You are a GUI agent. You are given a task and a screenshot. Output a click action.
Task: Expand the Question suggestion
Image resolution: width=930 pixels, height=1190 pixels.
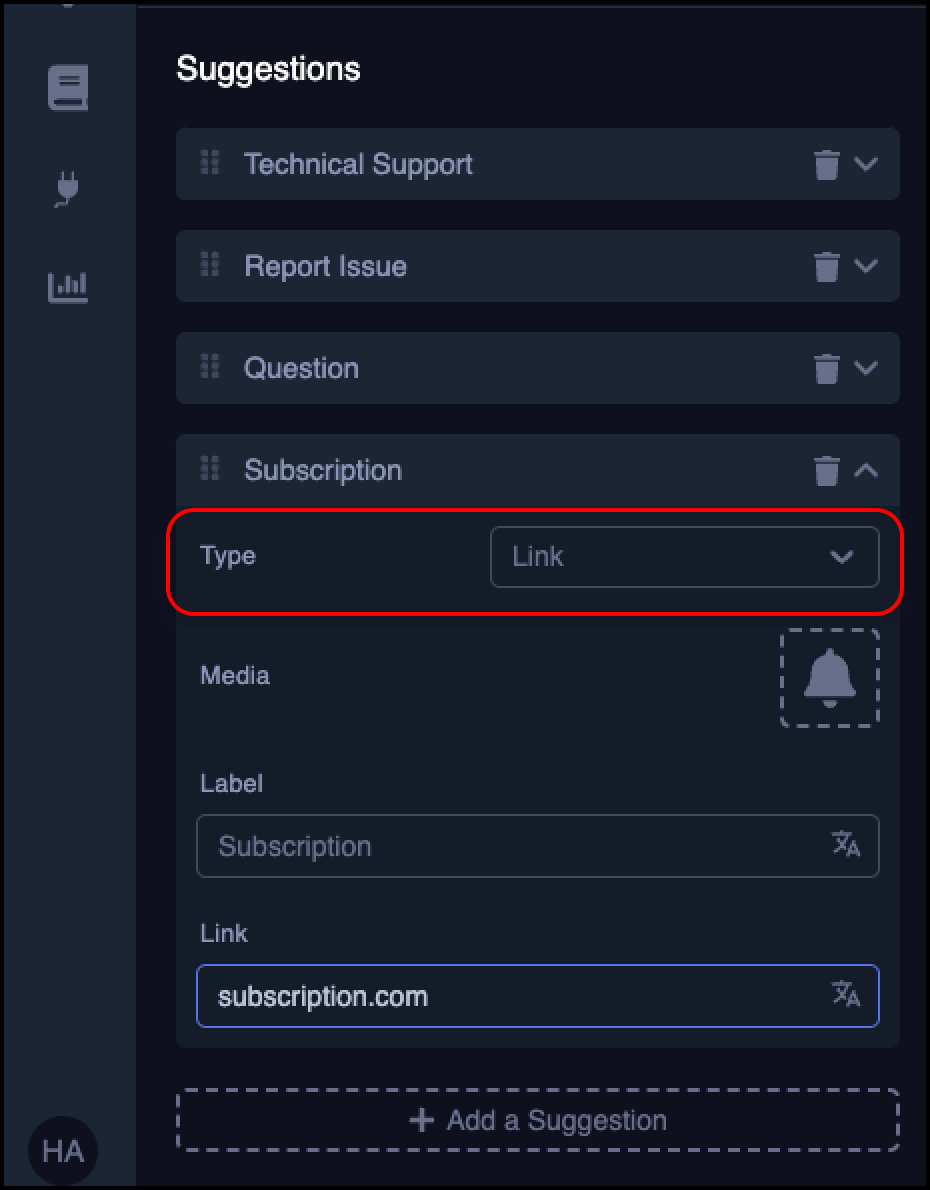click(866, 368)
